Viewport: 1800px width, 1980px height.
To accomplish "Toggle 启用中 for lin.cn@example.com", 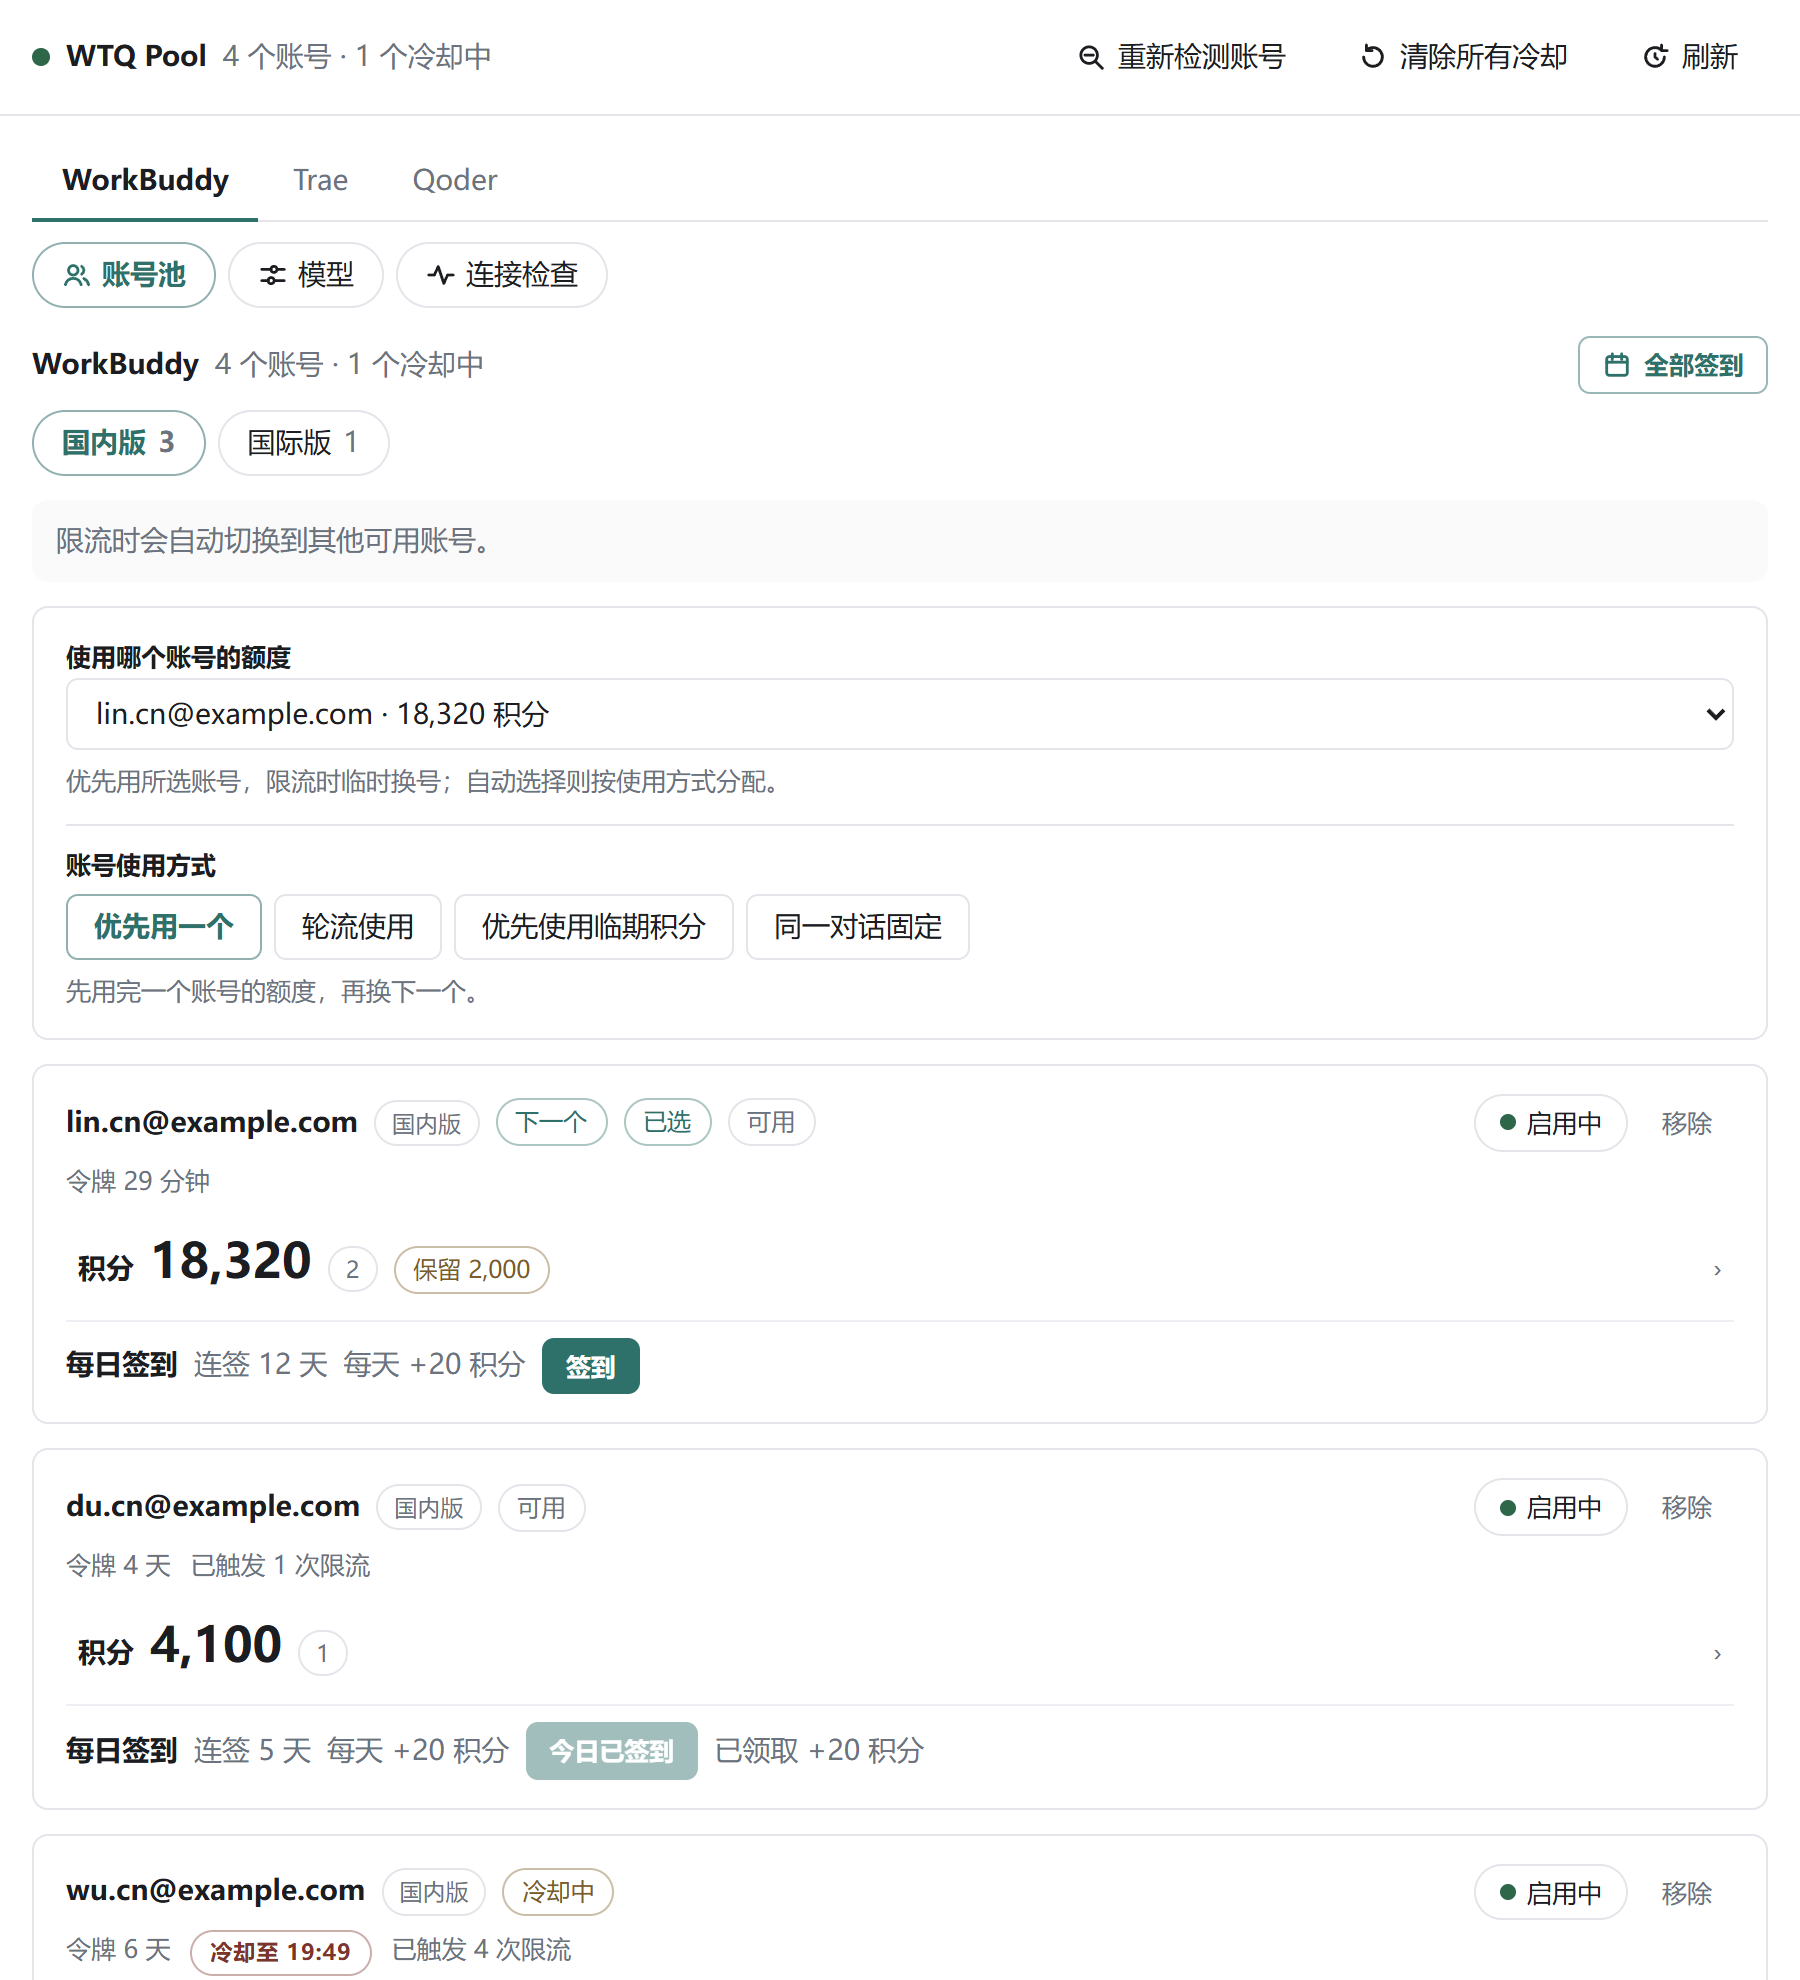I will [1550, 1123].
